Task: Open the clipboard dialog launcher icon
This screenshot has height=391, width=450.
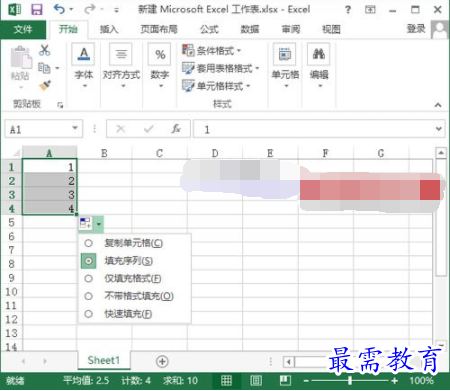Action: point(60,105)
